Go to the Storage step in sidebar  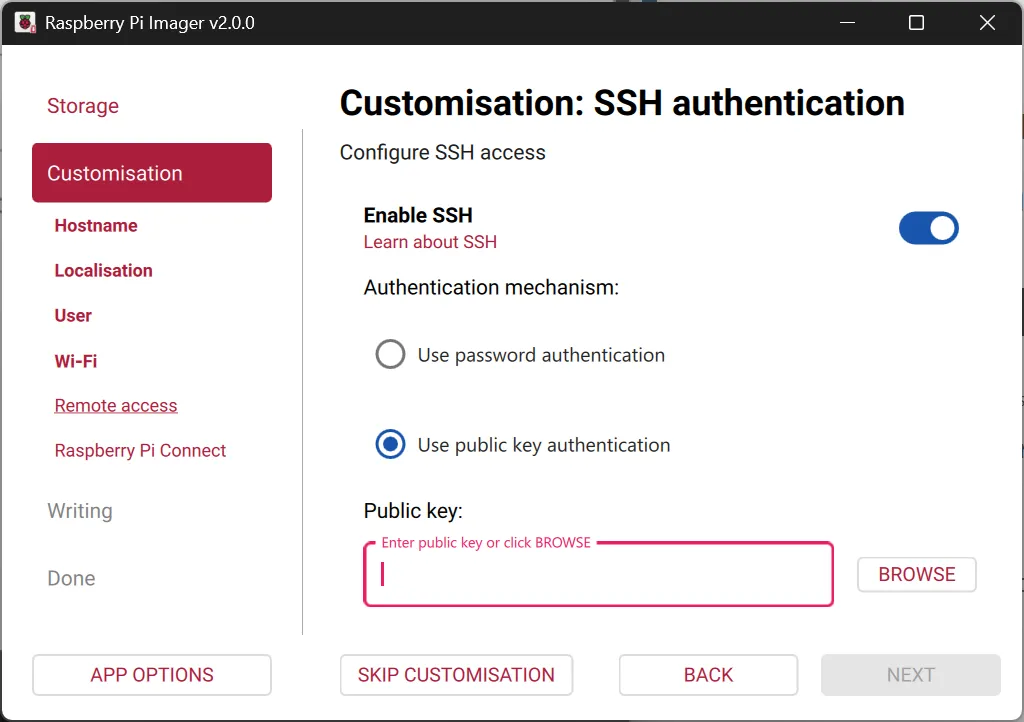[83, 106]
